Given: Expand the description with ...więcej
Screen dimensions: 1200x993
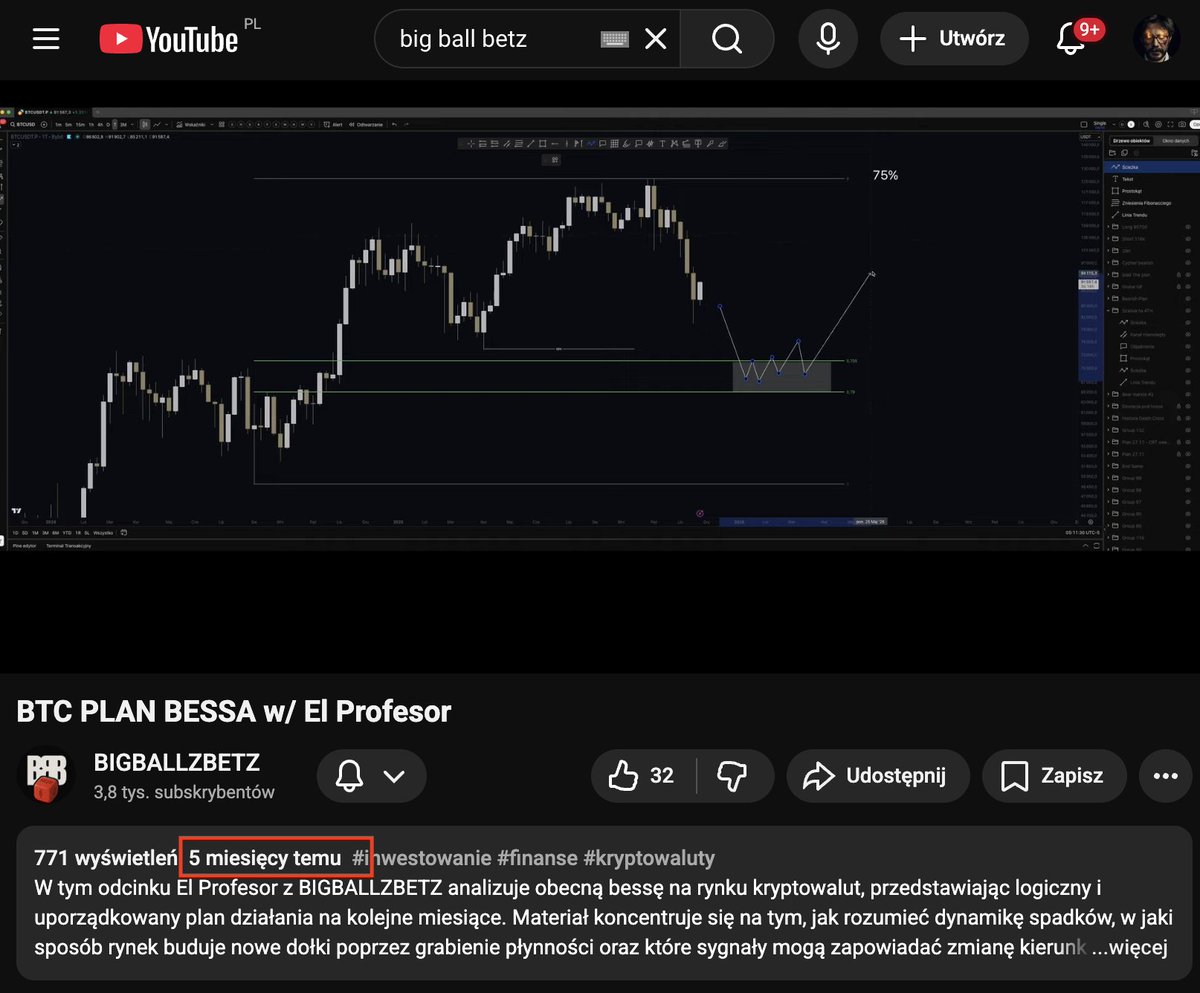Looking at the screenshot, I should (1128, 947).
